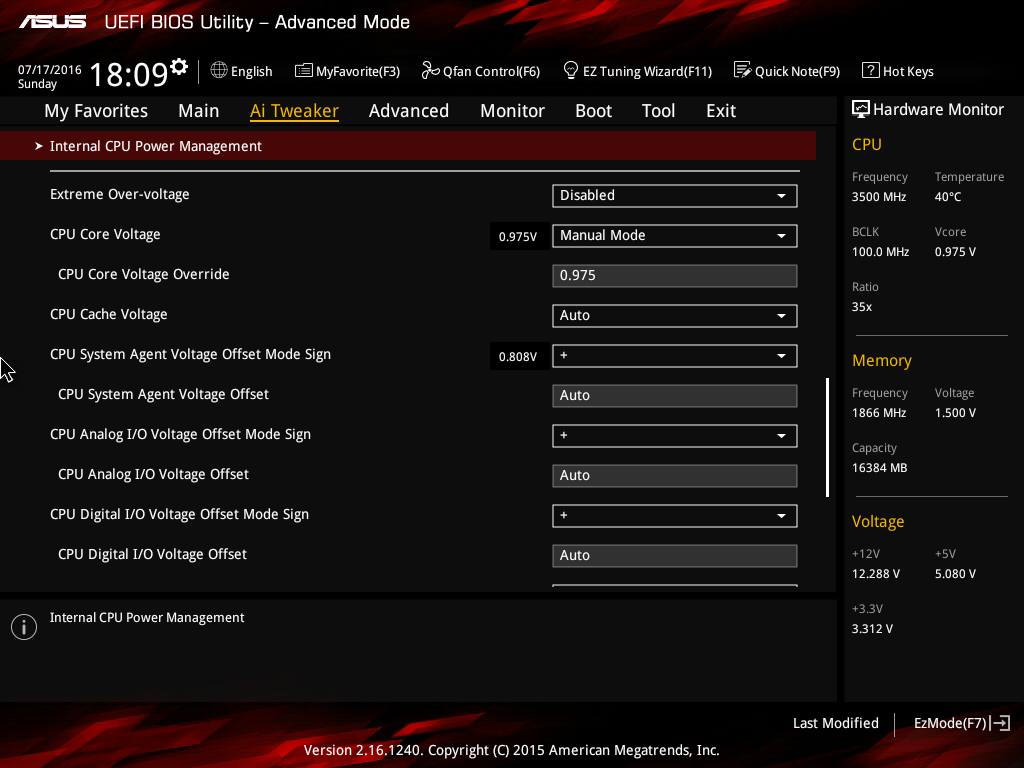Click the 18:09 clock time
1024x768 pixels.
(x=129, y=74)
